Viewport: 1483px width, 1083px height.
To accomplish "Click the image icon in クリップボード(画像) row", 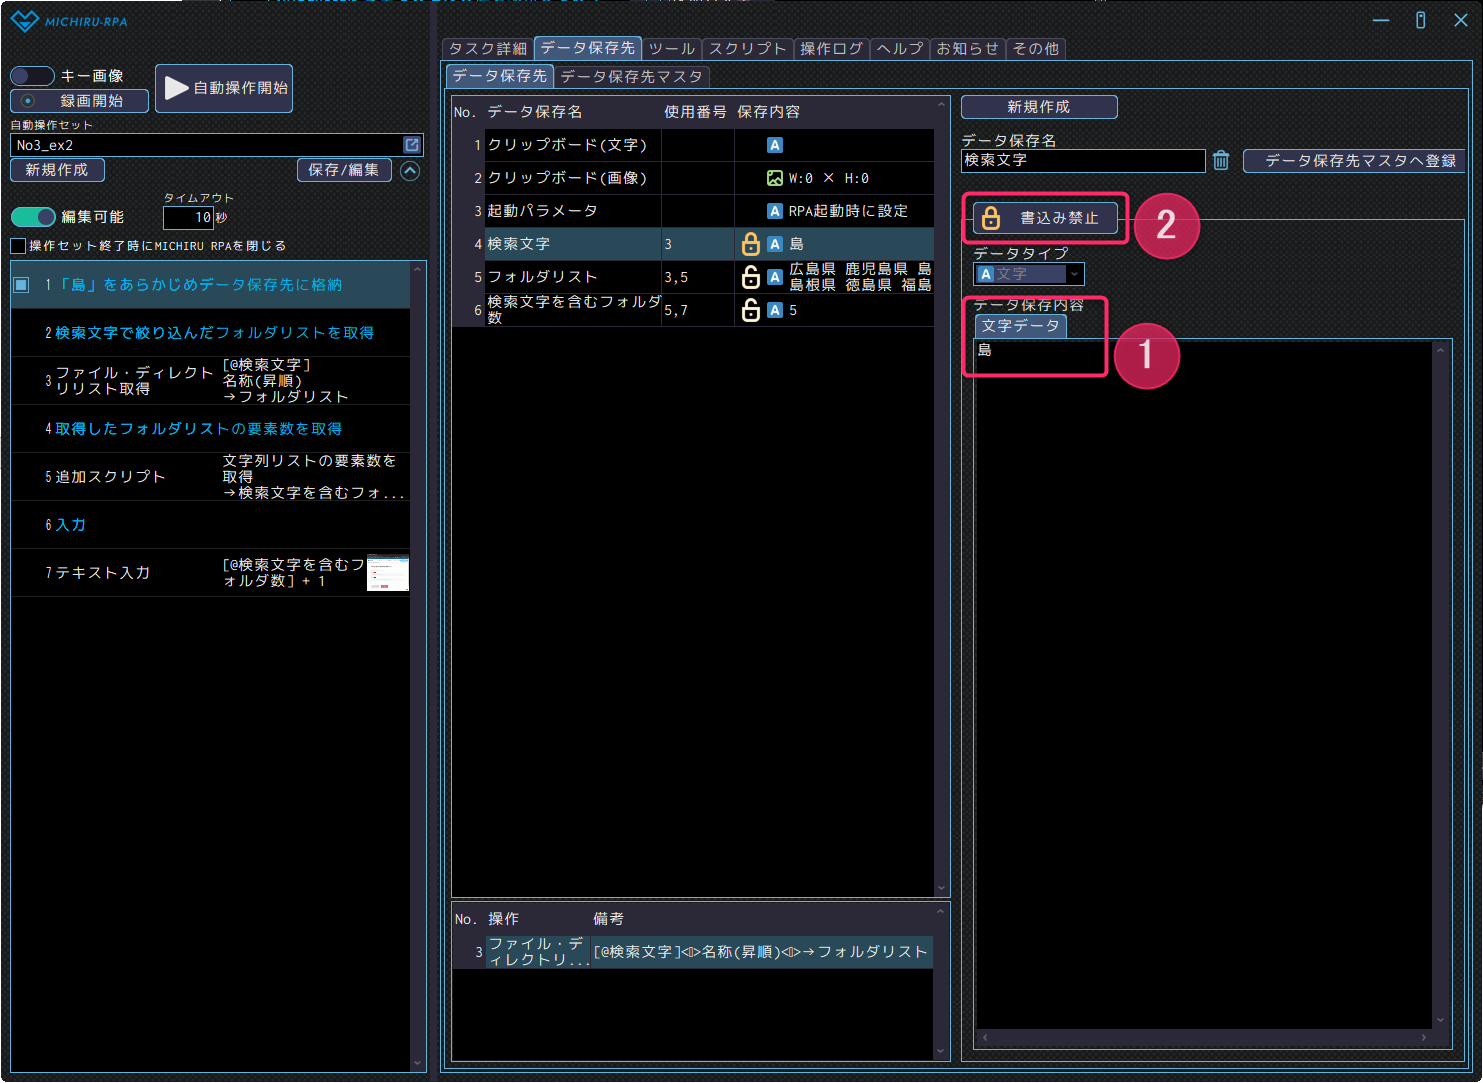I will 774,178.
